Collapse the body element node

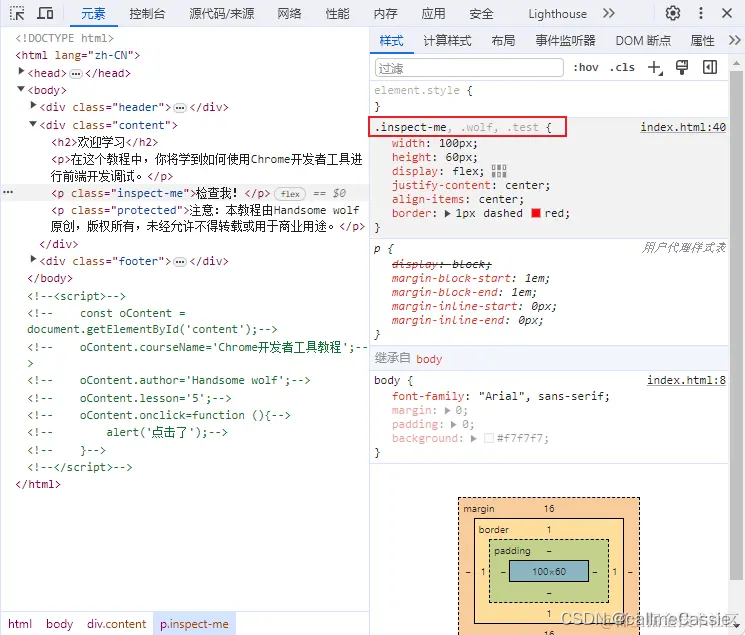pyautogui.click(x=21, y=89)
